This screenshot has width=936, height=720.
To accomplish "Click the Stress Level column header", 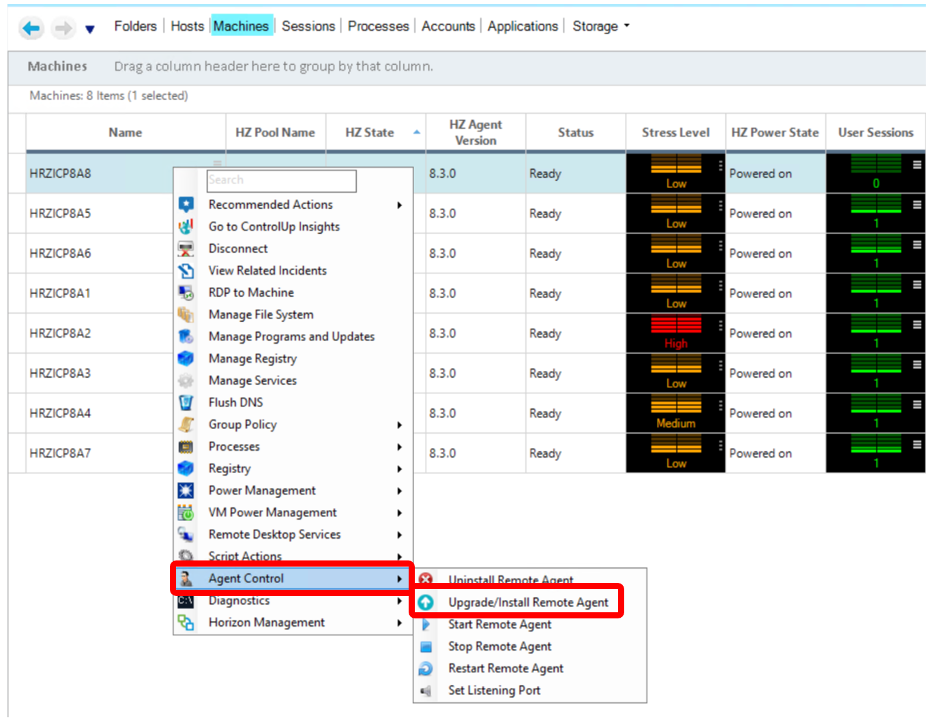I will pos(675,132).
